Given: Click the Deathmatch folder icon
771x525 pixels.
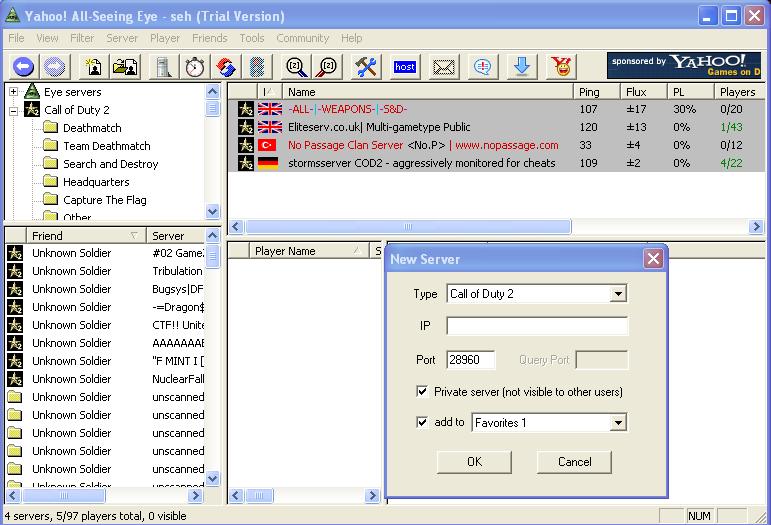Looking at the screenshot, I should click(x=50, y=128).
